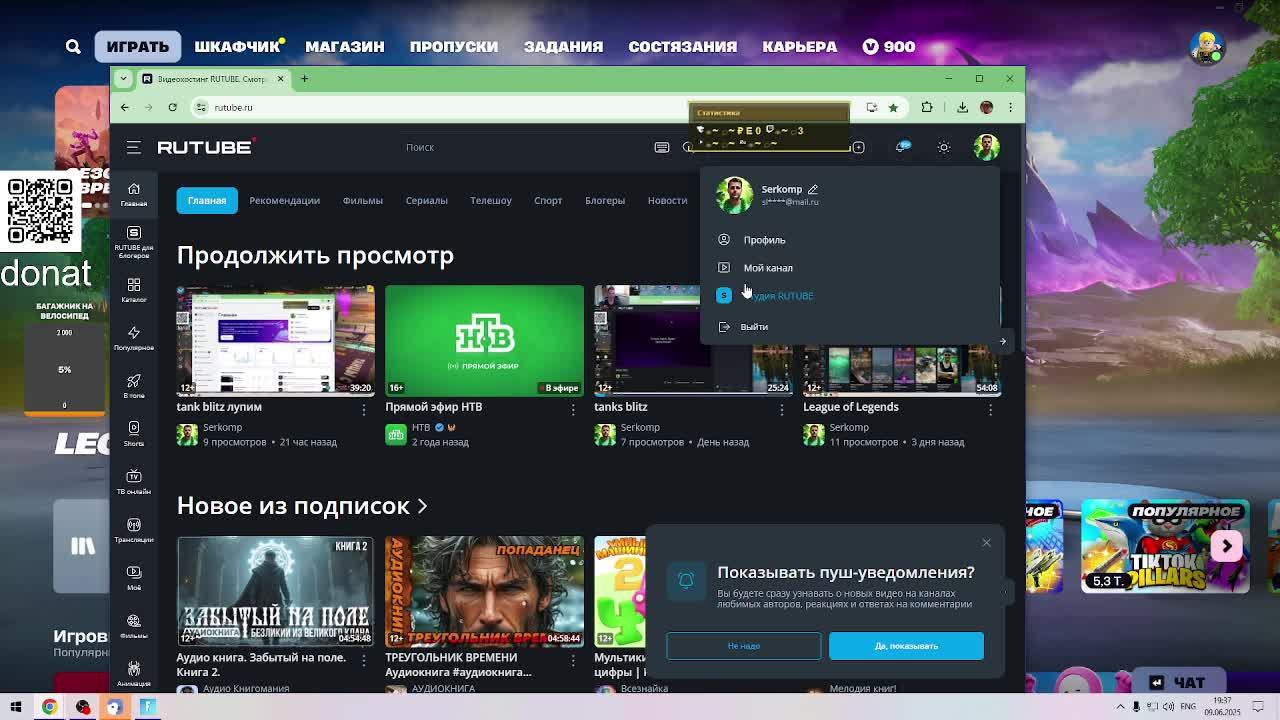Open options for Забытый на поле audiobook
This screenshot has height=720, width=1280.
tap(364, 659)
